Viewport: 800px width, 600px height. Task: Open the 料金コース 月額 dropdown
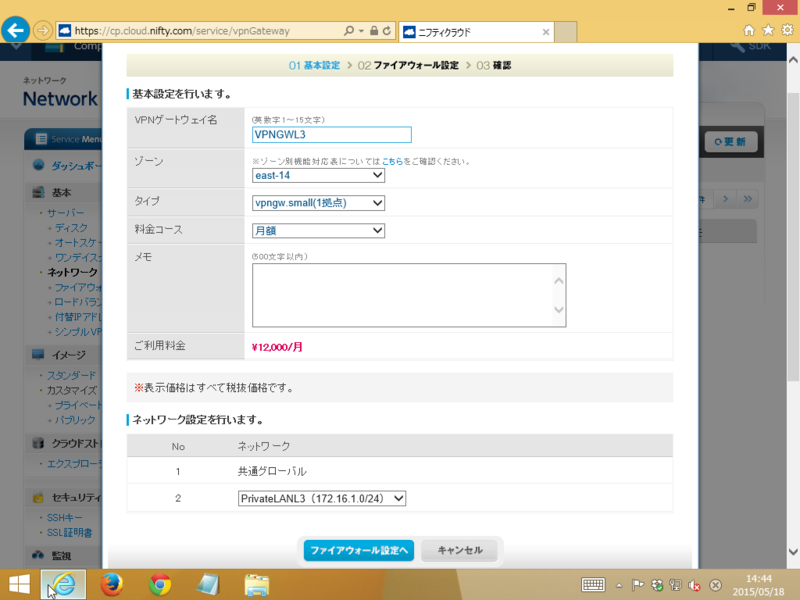coord(318,231)
